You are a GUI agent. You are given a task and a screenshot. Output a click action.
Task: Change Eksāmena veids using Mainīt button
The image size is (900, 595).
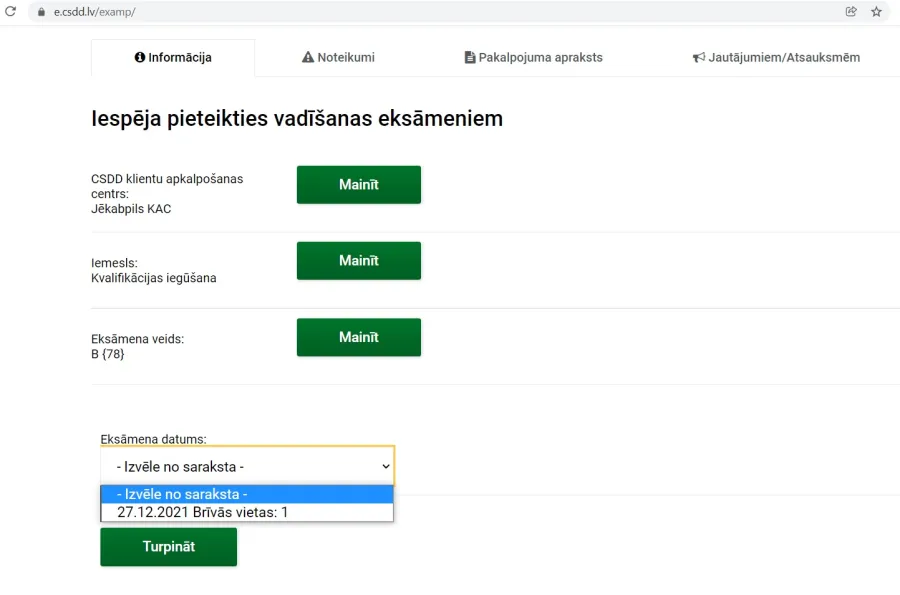tap(359, 337)
